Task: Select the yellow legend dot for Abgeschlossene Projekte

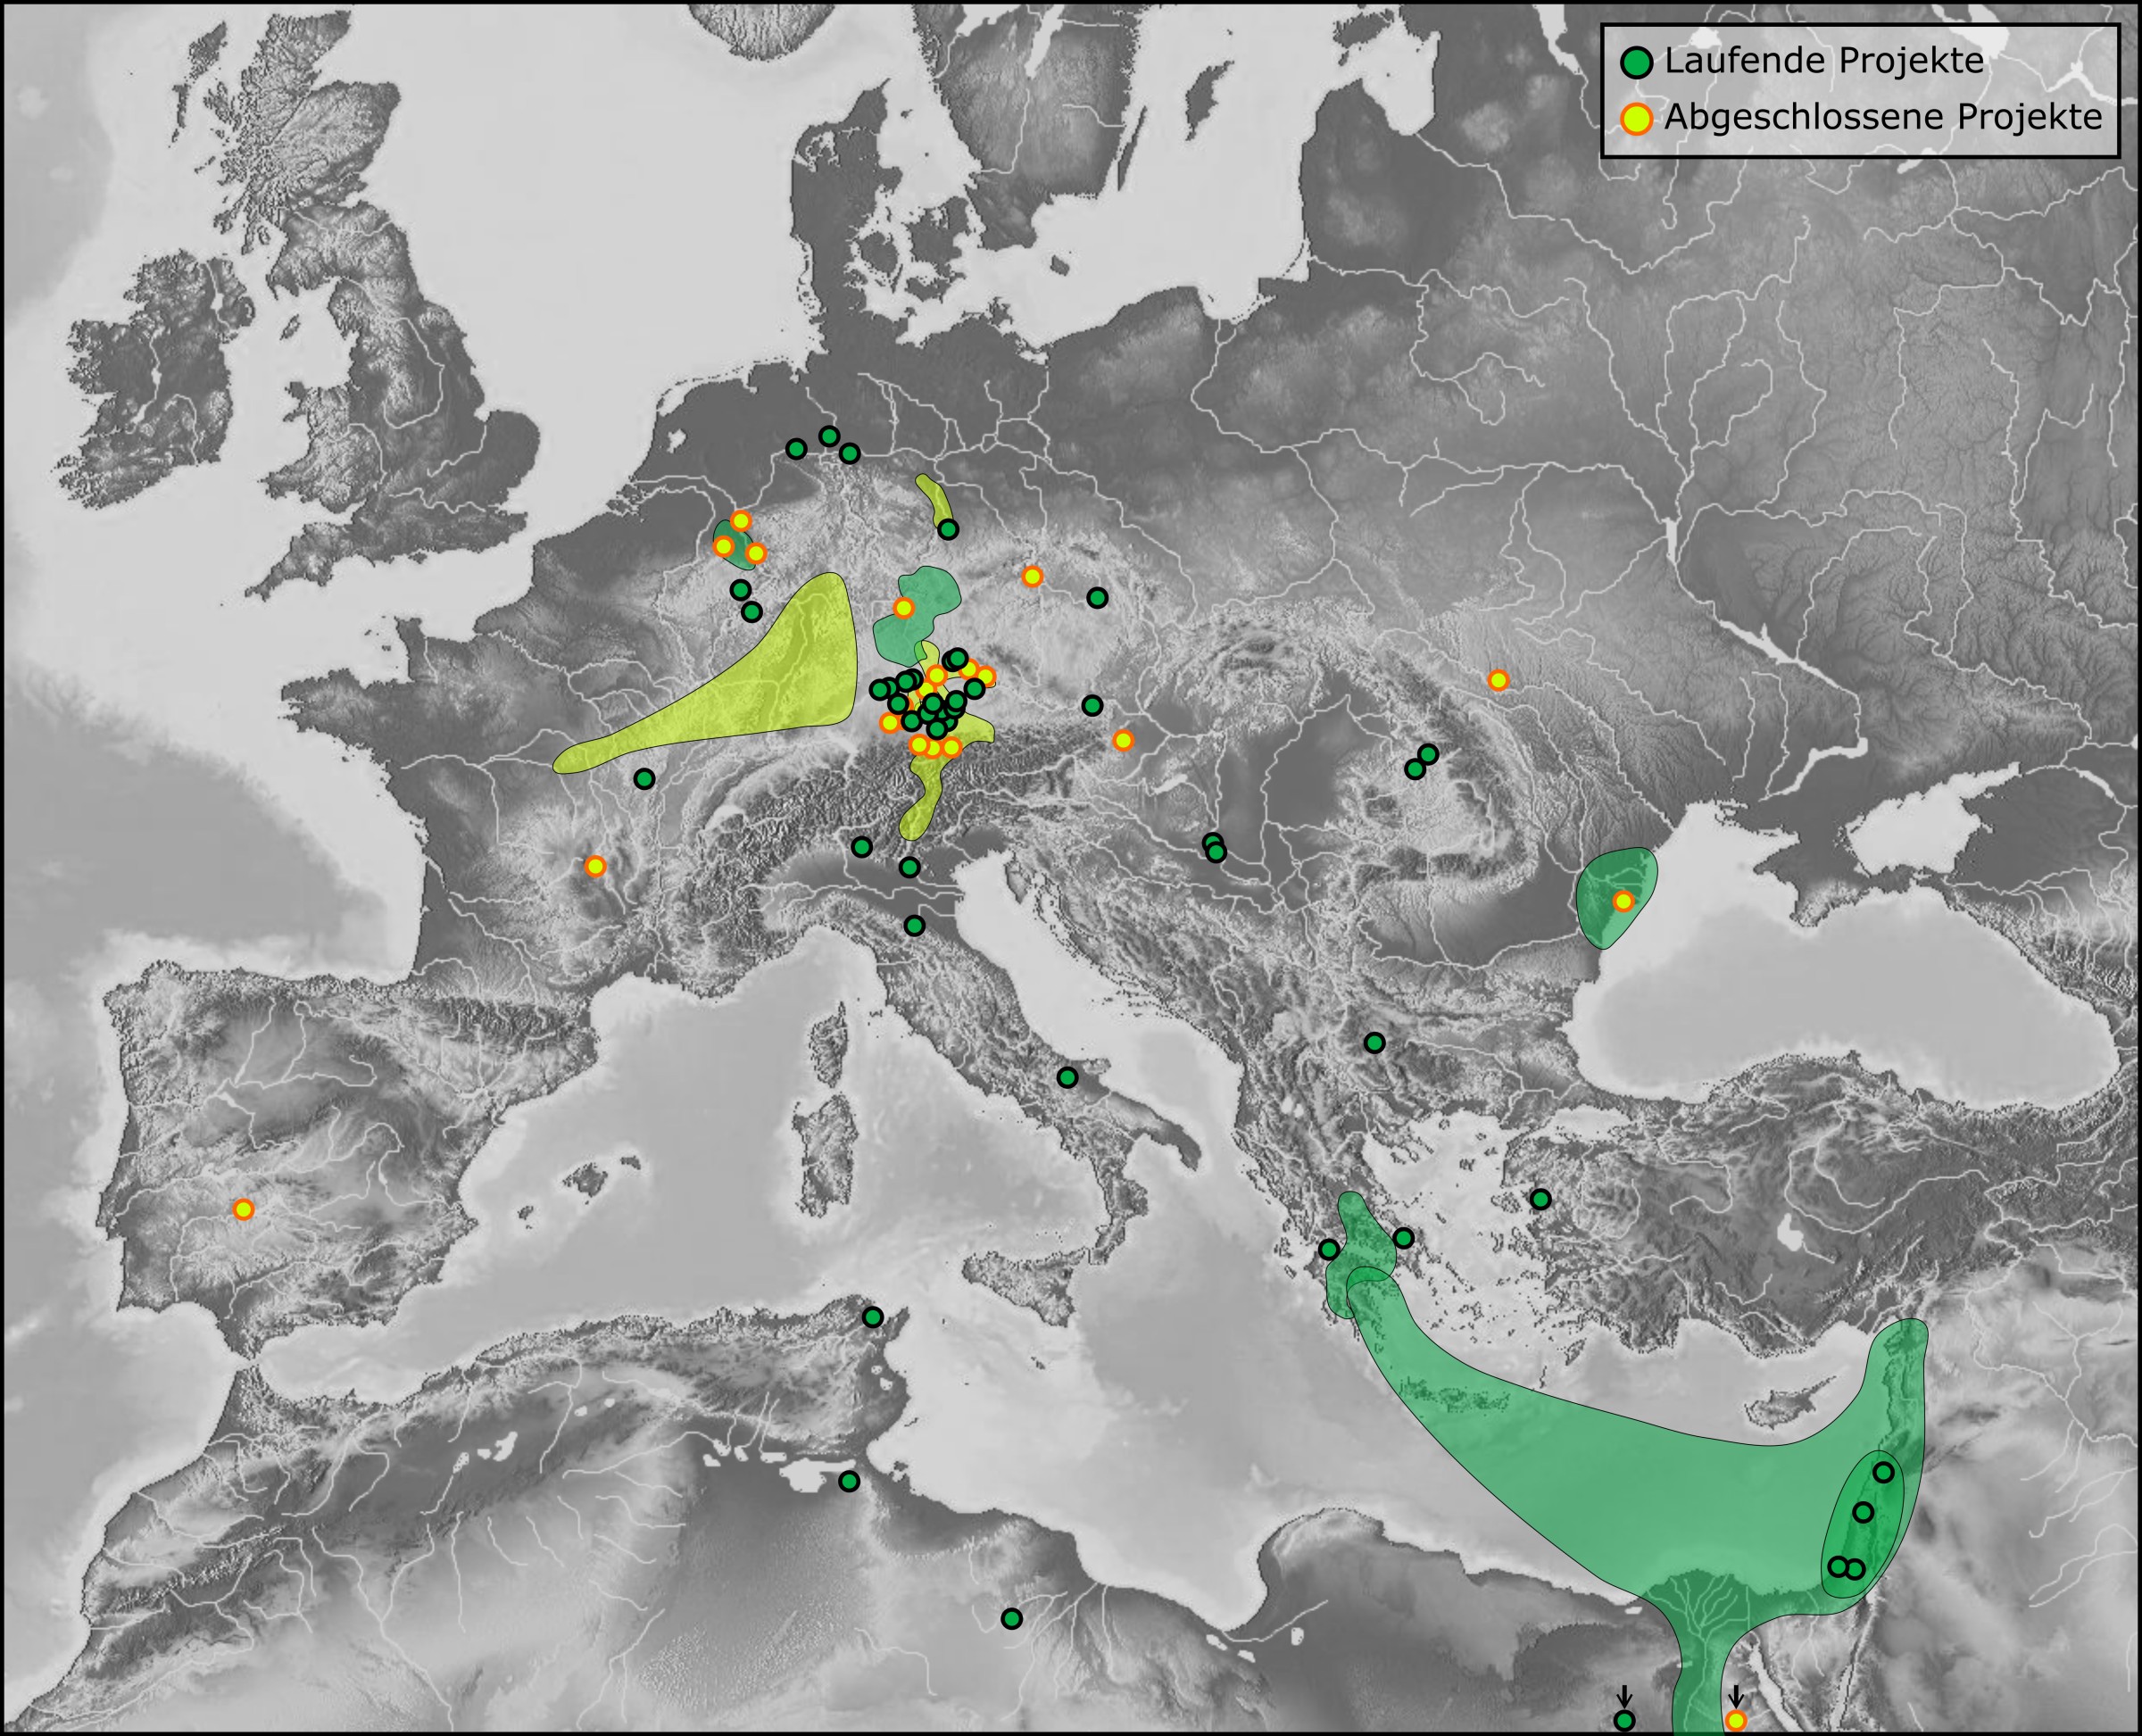Action: pos(1636,119)
